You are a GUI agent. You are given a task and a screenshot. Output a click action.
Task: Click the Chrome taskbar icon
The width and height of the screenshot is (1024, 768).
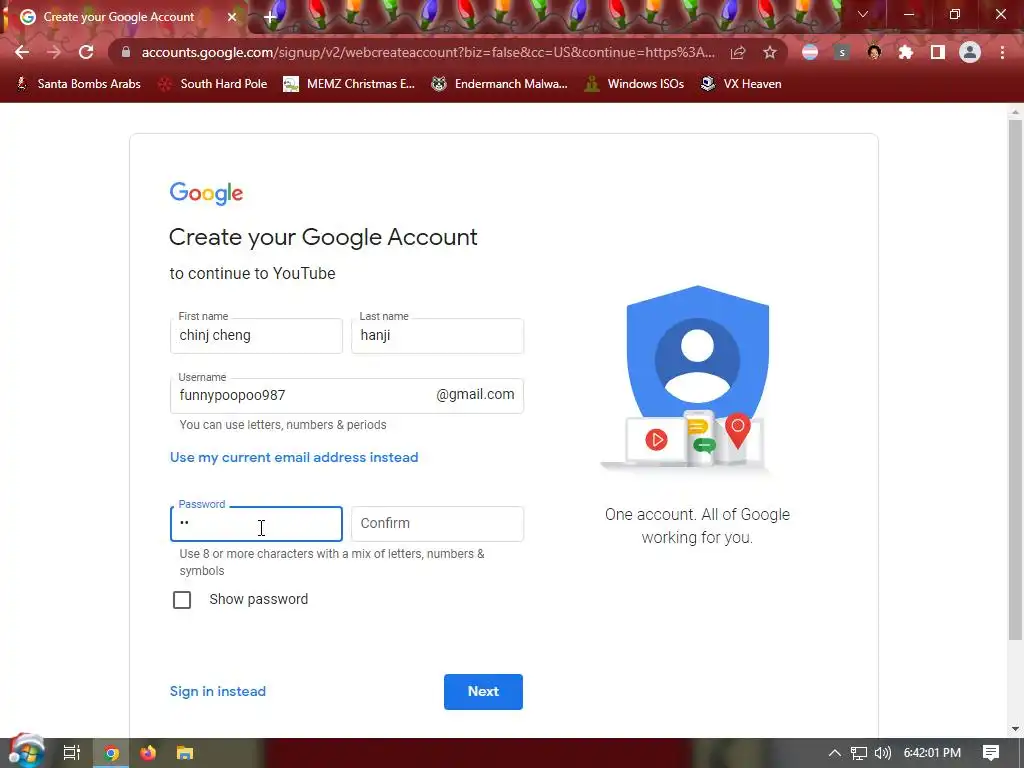pyautogui.click(x=111, y=753)
